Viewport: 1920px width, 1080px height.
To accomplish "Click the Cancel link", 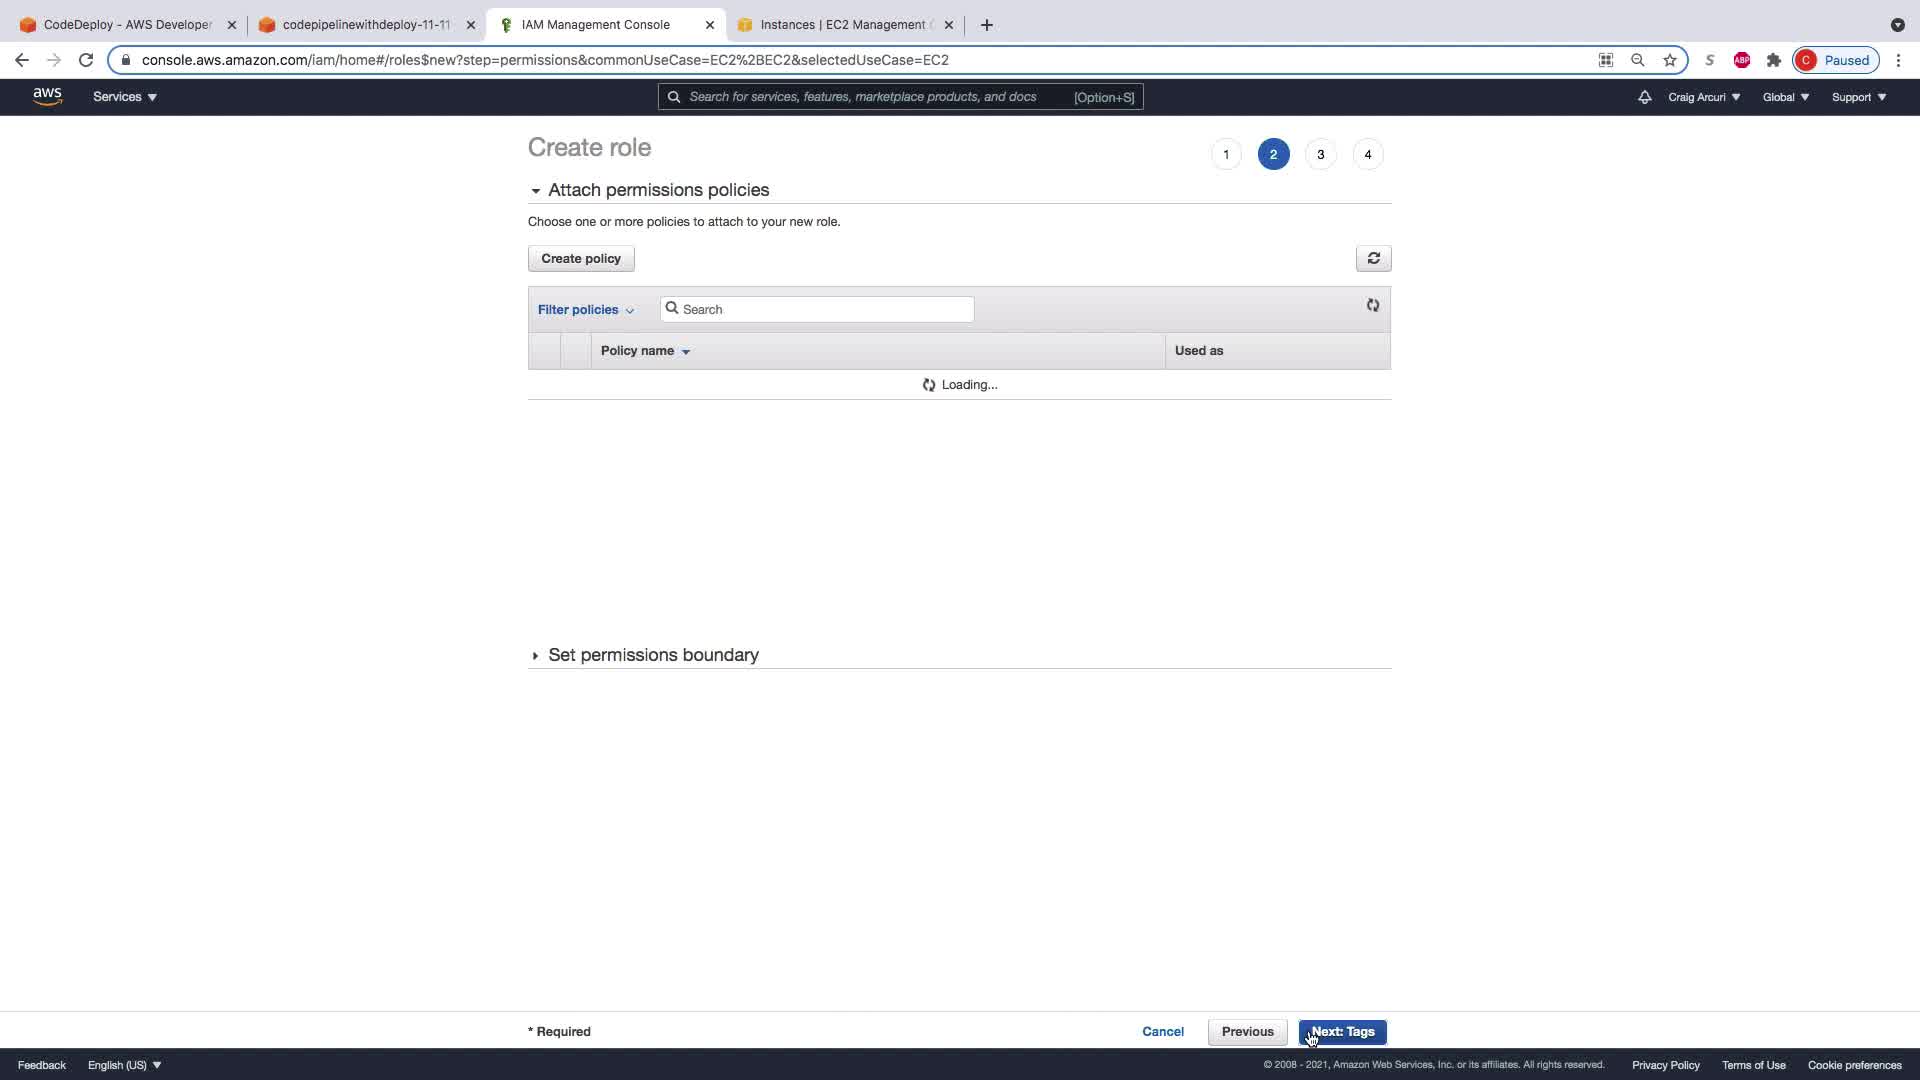I will click(1162, 1032).
